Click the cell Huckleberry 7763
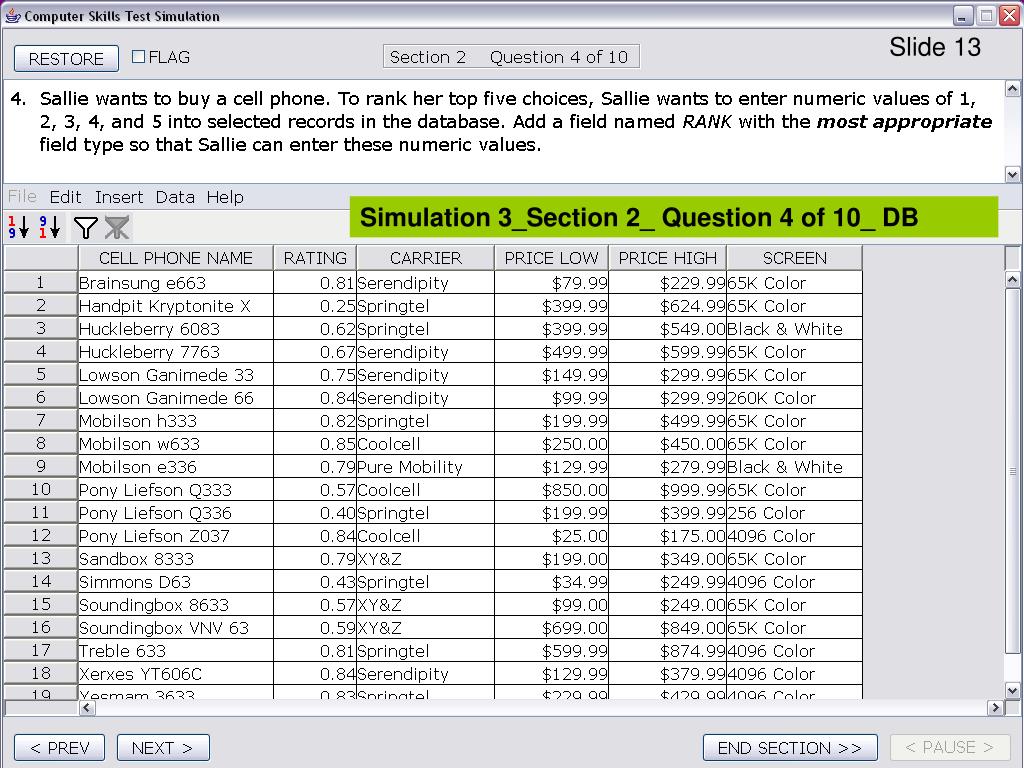Viewport: 1024px width, 768px height. (176, 351)
